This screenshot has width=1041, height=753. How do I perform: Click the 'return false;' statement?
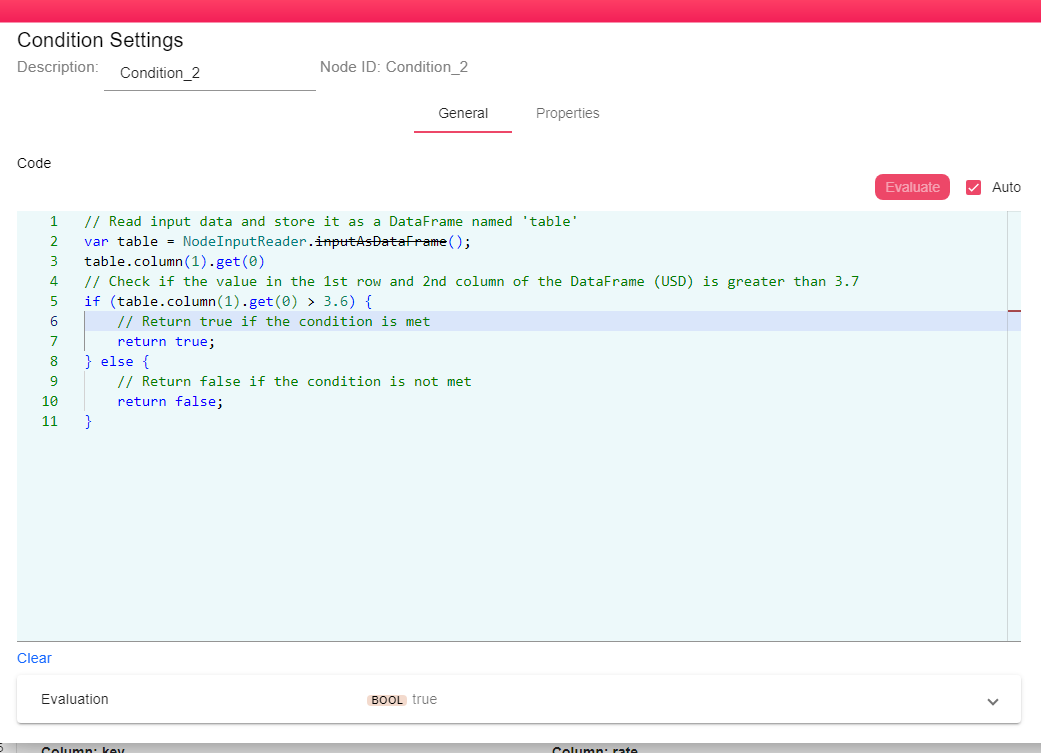tap(170, 401)
